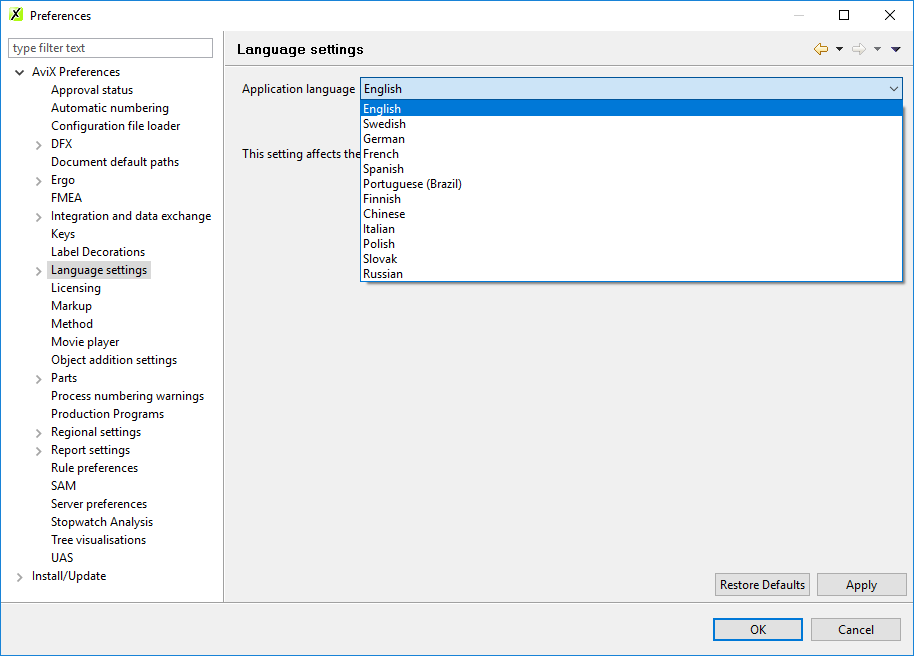Click the type filter text field
Screen dimensions: 914x656
(x=110, y=47)
